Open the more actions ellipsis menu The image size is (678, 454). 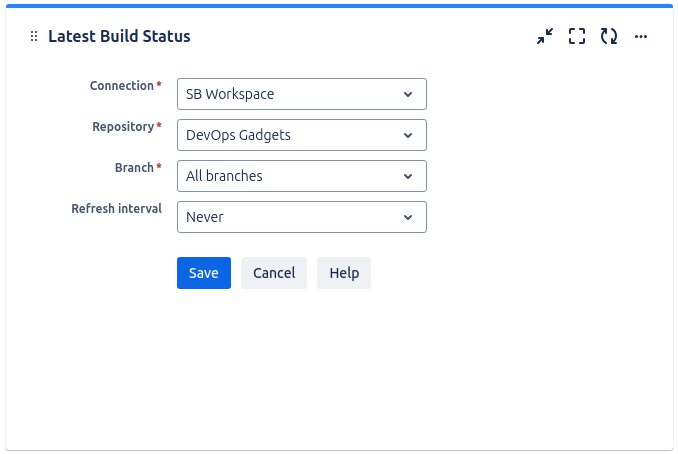(641, 36)
